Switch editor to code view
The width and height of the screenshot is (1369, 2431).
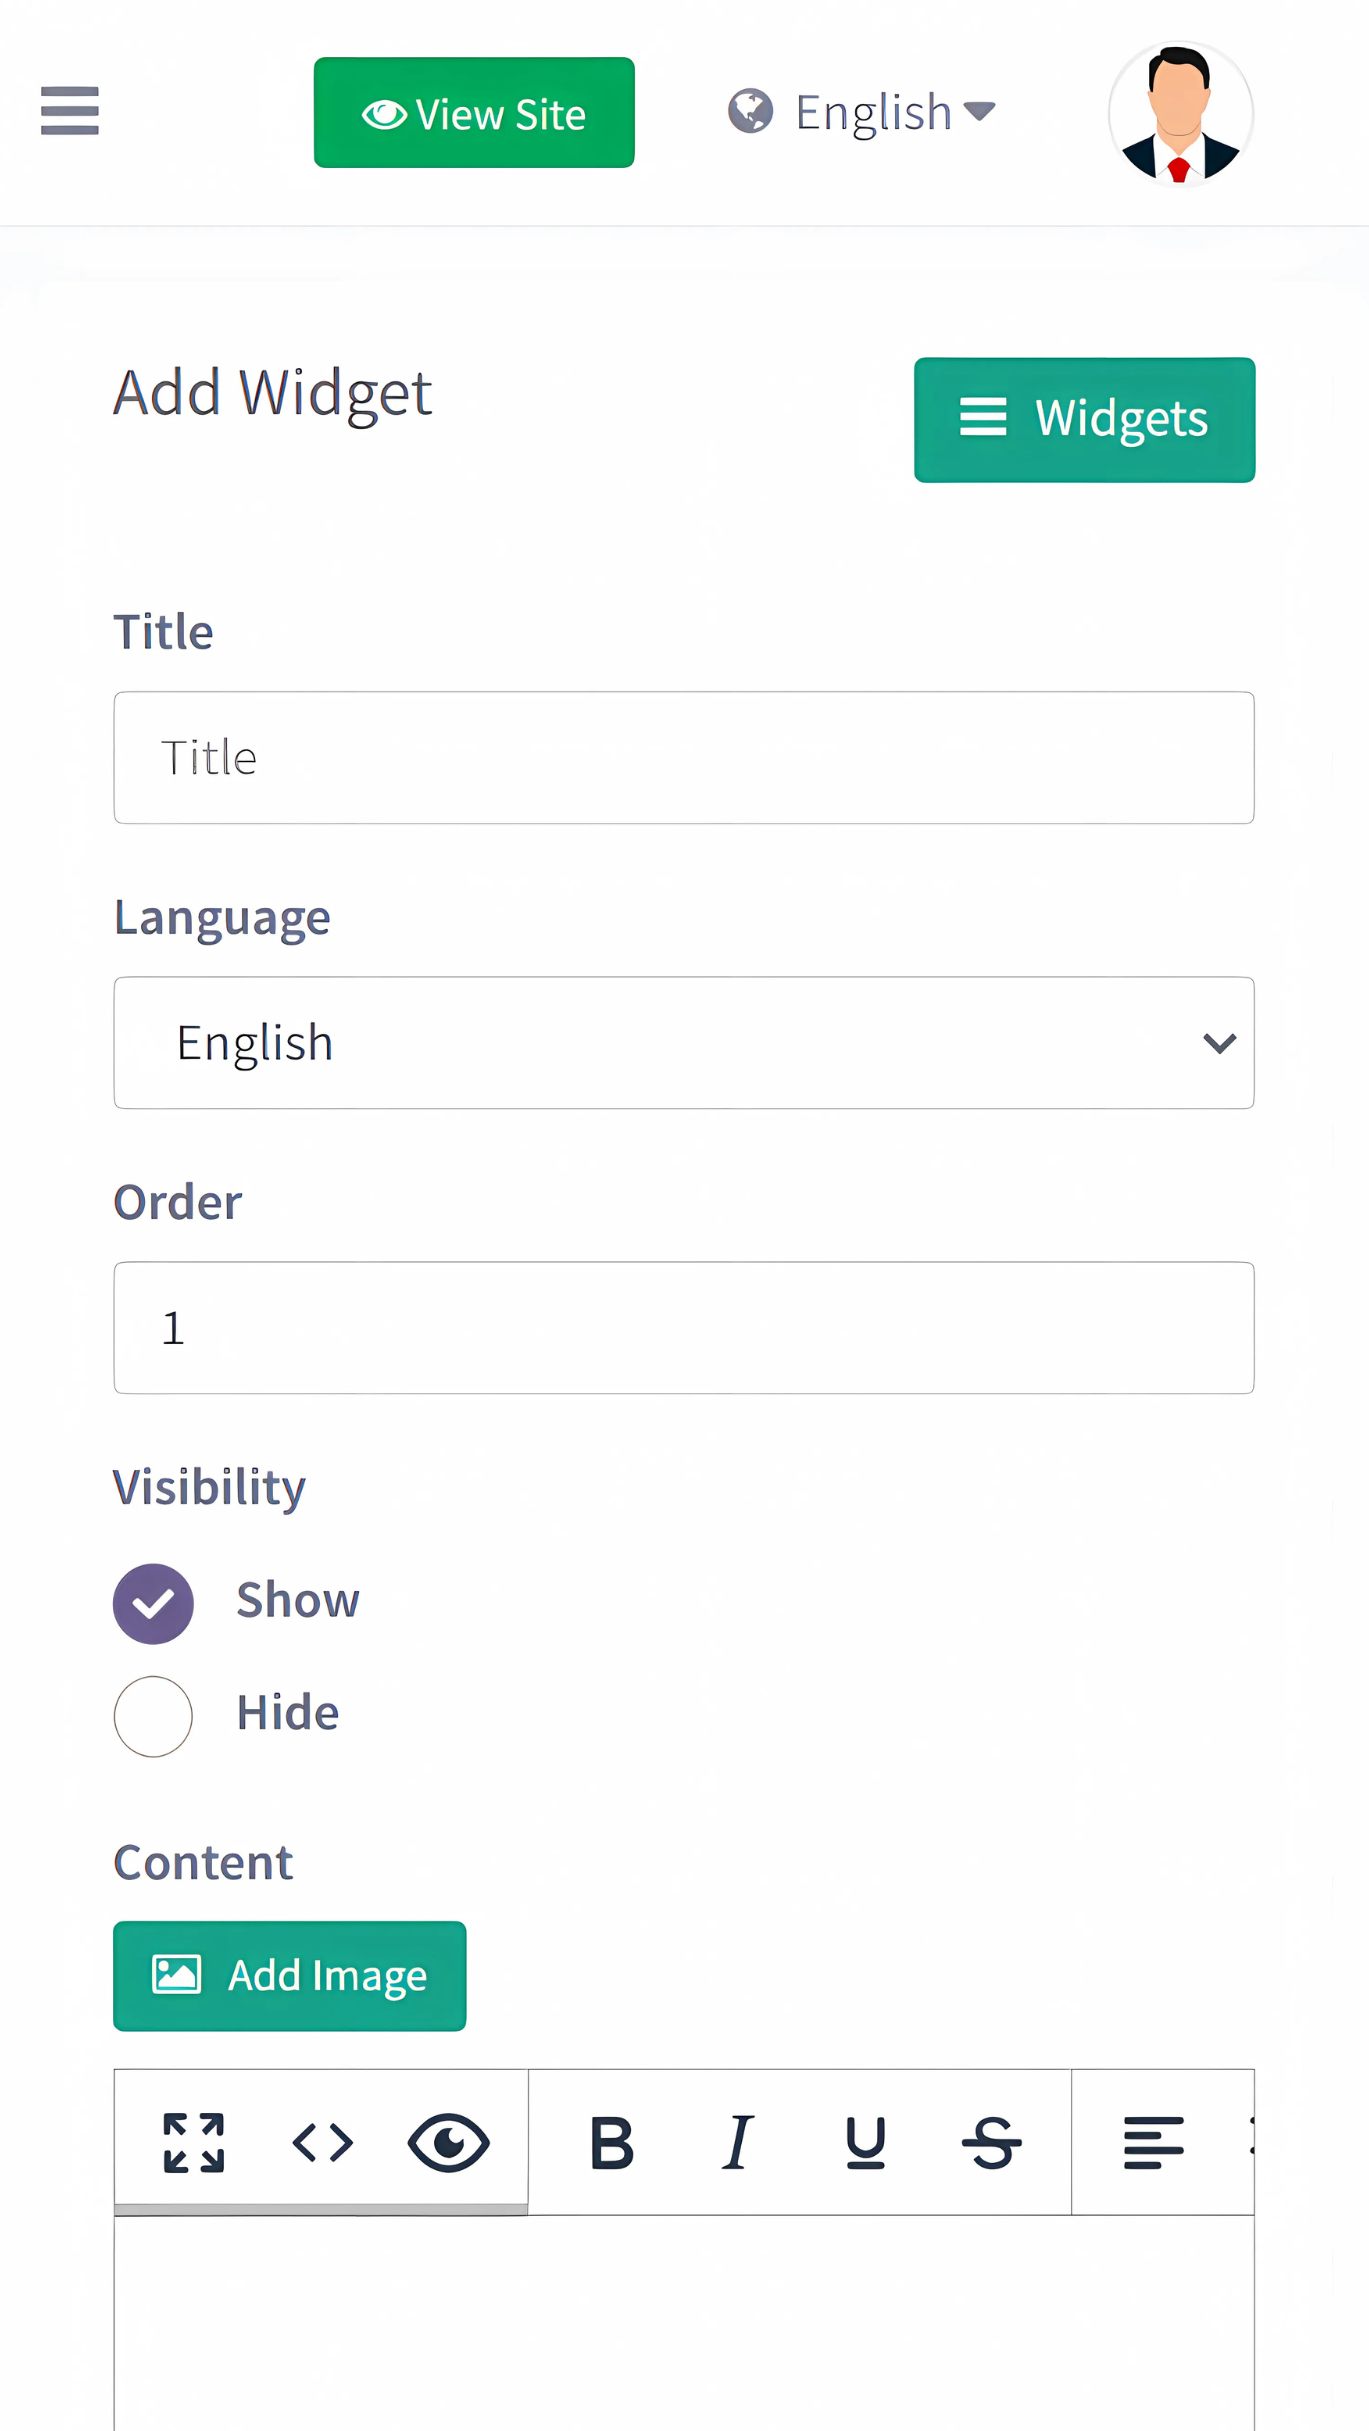click(x=322, y=2143)
